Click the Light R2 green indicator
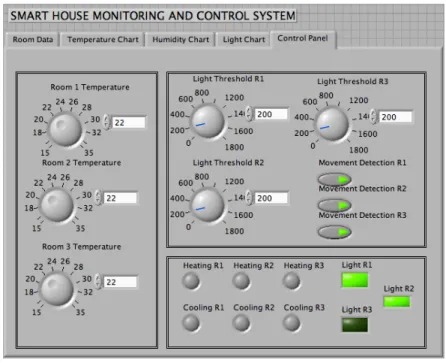 pyautogui.click(x=397, y=302)
